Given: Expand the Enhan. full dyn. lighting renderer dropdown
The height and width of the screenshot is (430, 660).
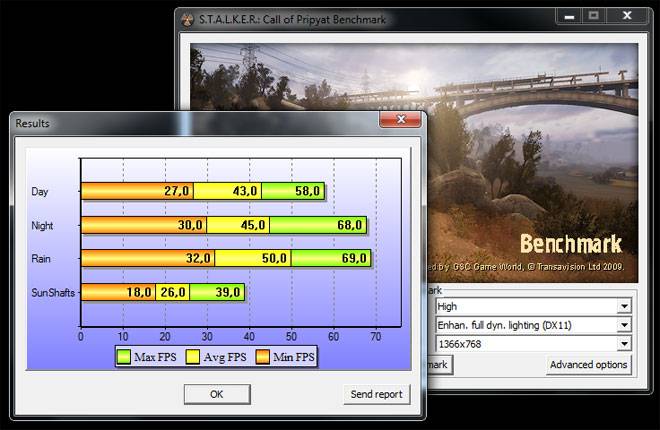Looking at the screenshot, I should click(x=624, y=325).
